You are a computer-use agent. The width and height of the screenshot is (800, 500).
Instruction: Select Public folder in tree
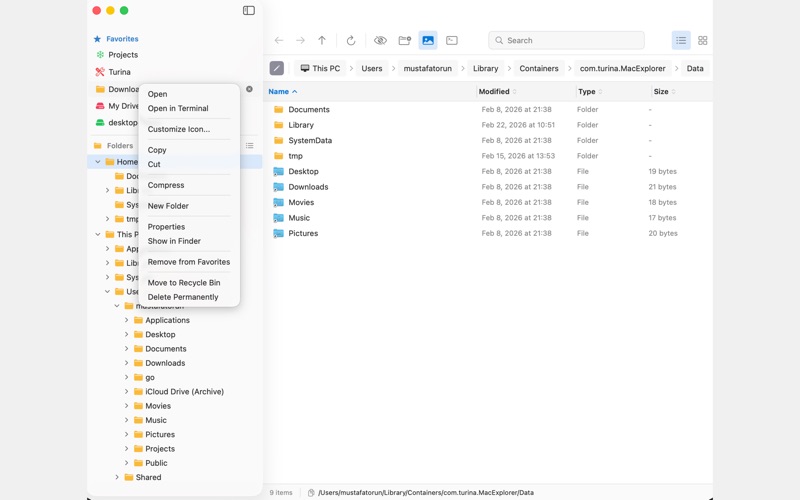[156, 463]
